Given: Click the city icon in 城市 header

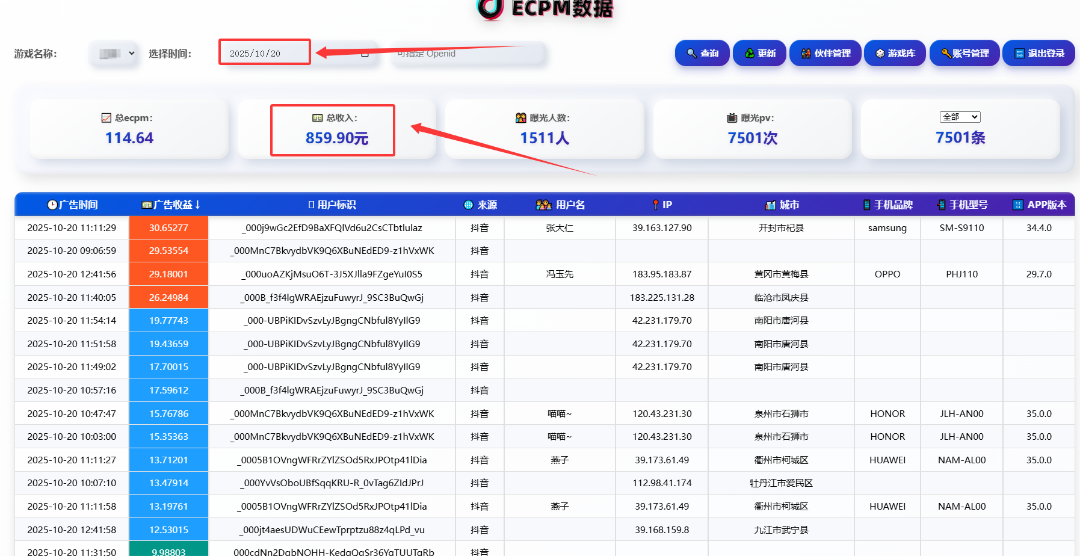Looking at the screenshot, I should 770,205.
